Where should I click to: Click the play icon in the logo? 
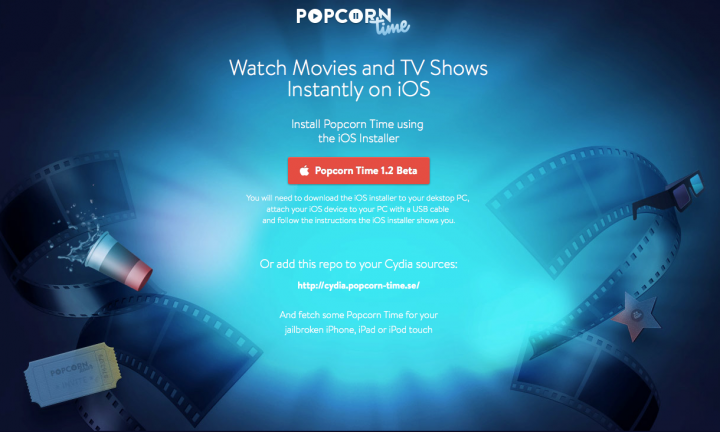coord(315,16)
